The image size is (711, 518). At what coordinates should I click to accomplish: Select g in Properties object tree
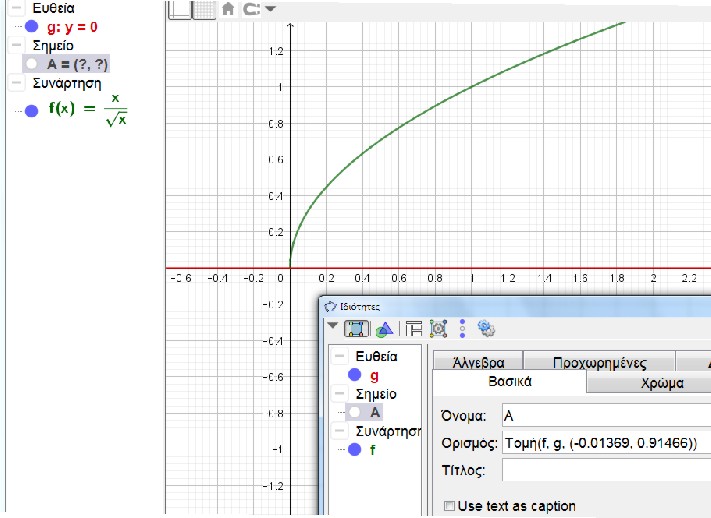(374, 376)
